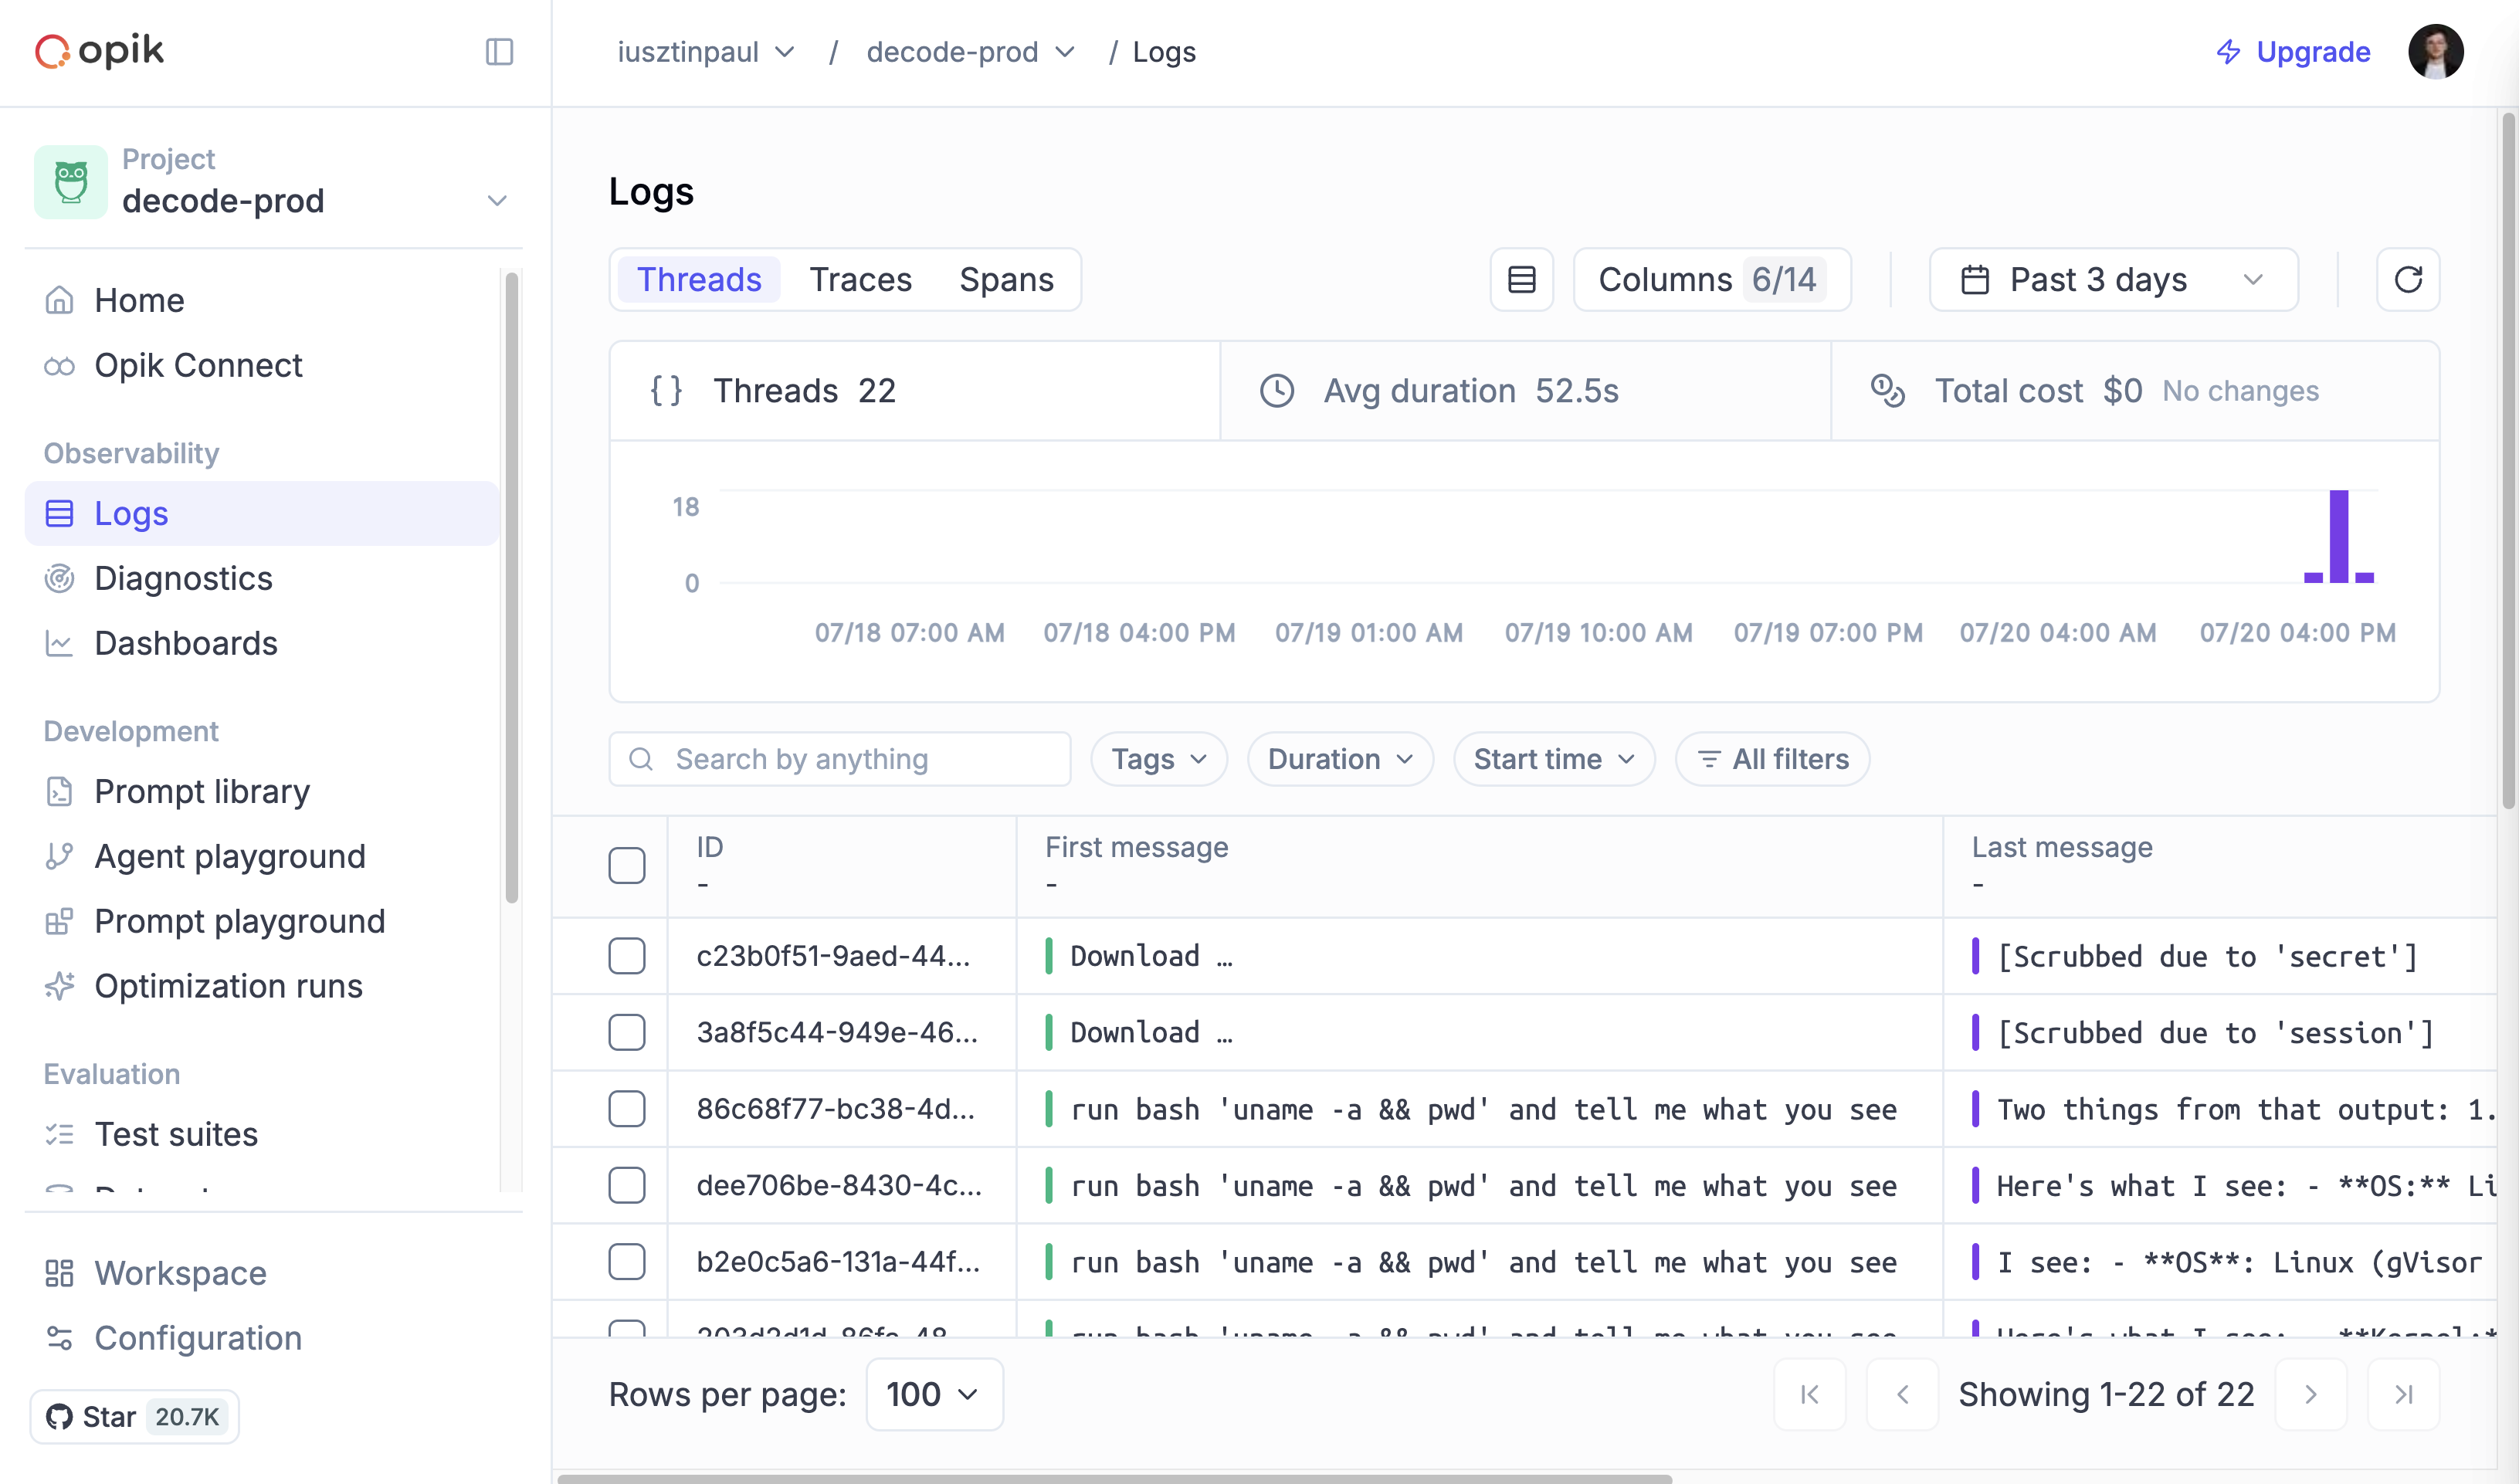2519x1484 pixels.
Task: Switch to the Traces tab
Action: (860, 279)
